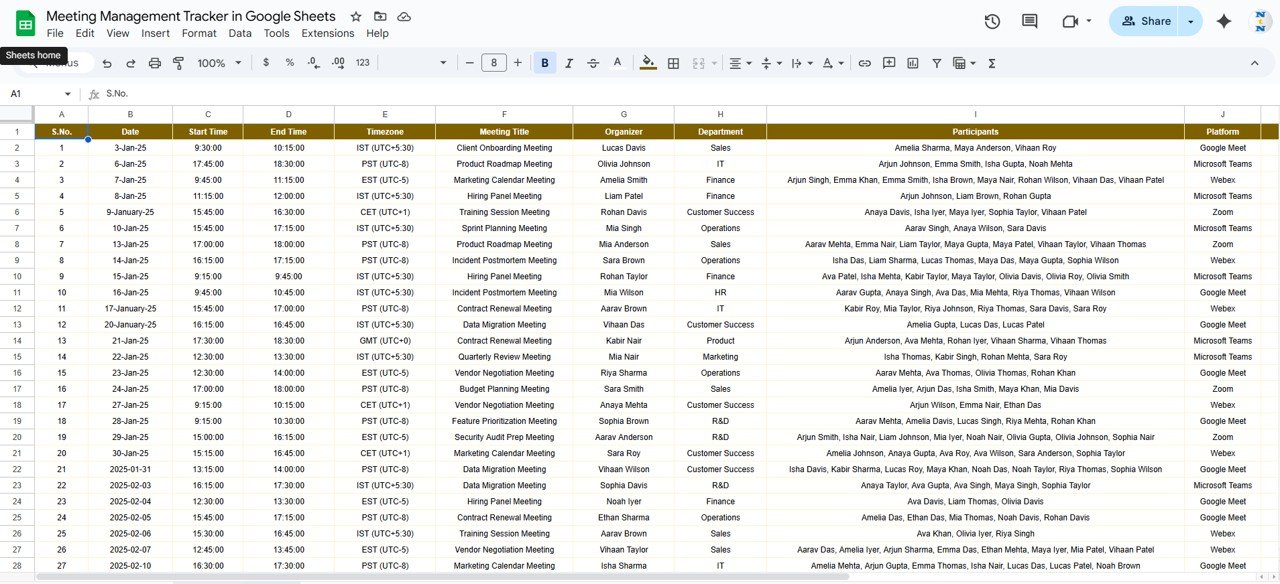Open the insert link tool
This screenshot has height=584, width=1280.
[863, 62]
